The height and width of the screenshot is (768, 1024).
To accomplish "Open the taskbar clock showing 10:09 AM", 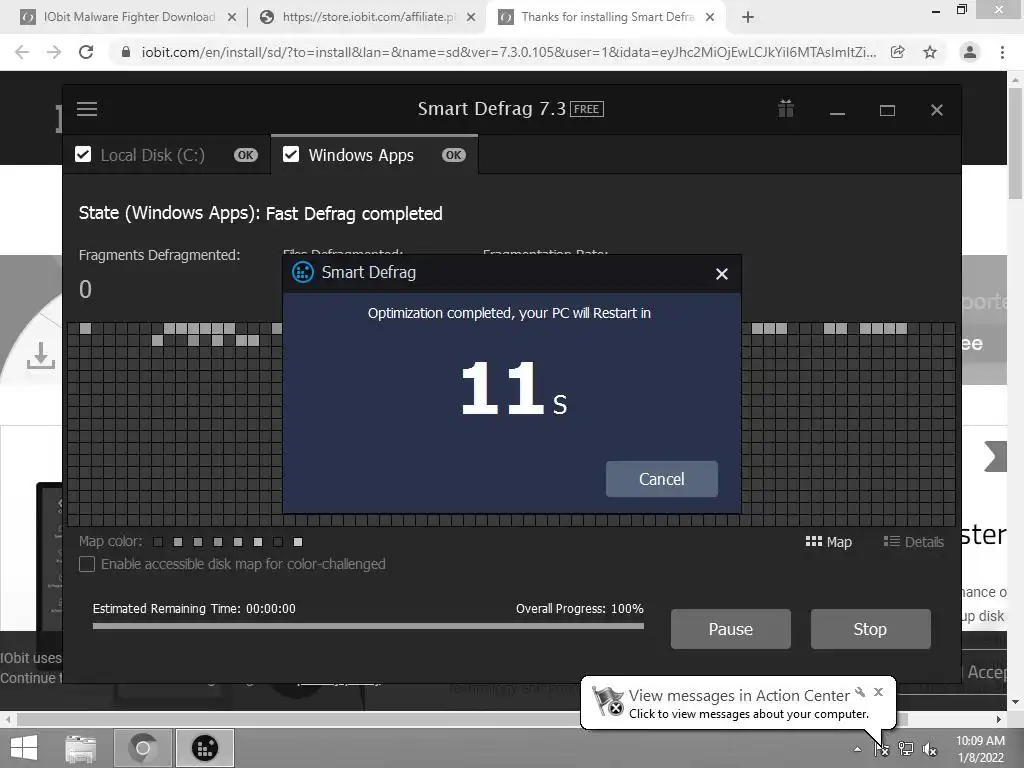I will (980, 749).
